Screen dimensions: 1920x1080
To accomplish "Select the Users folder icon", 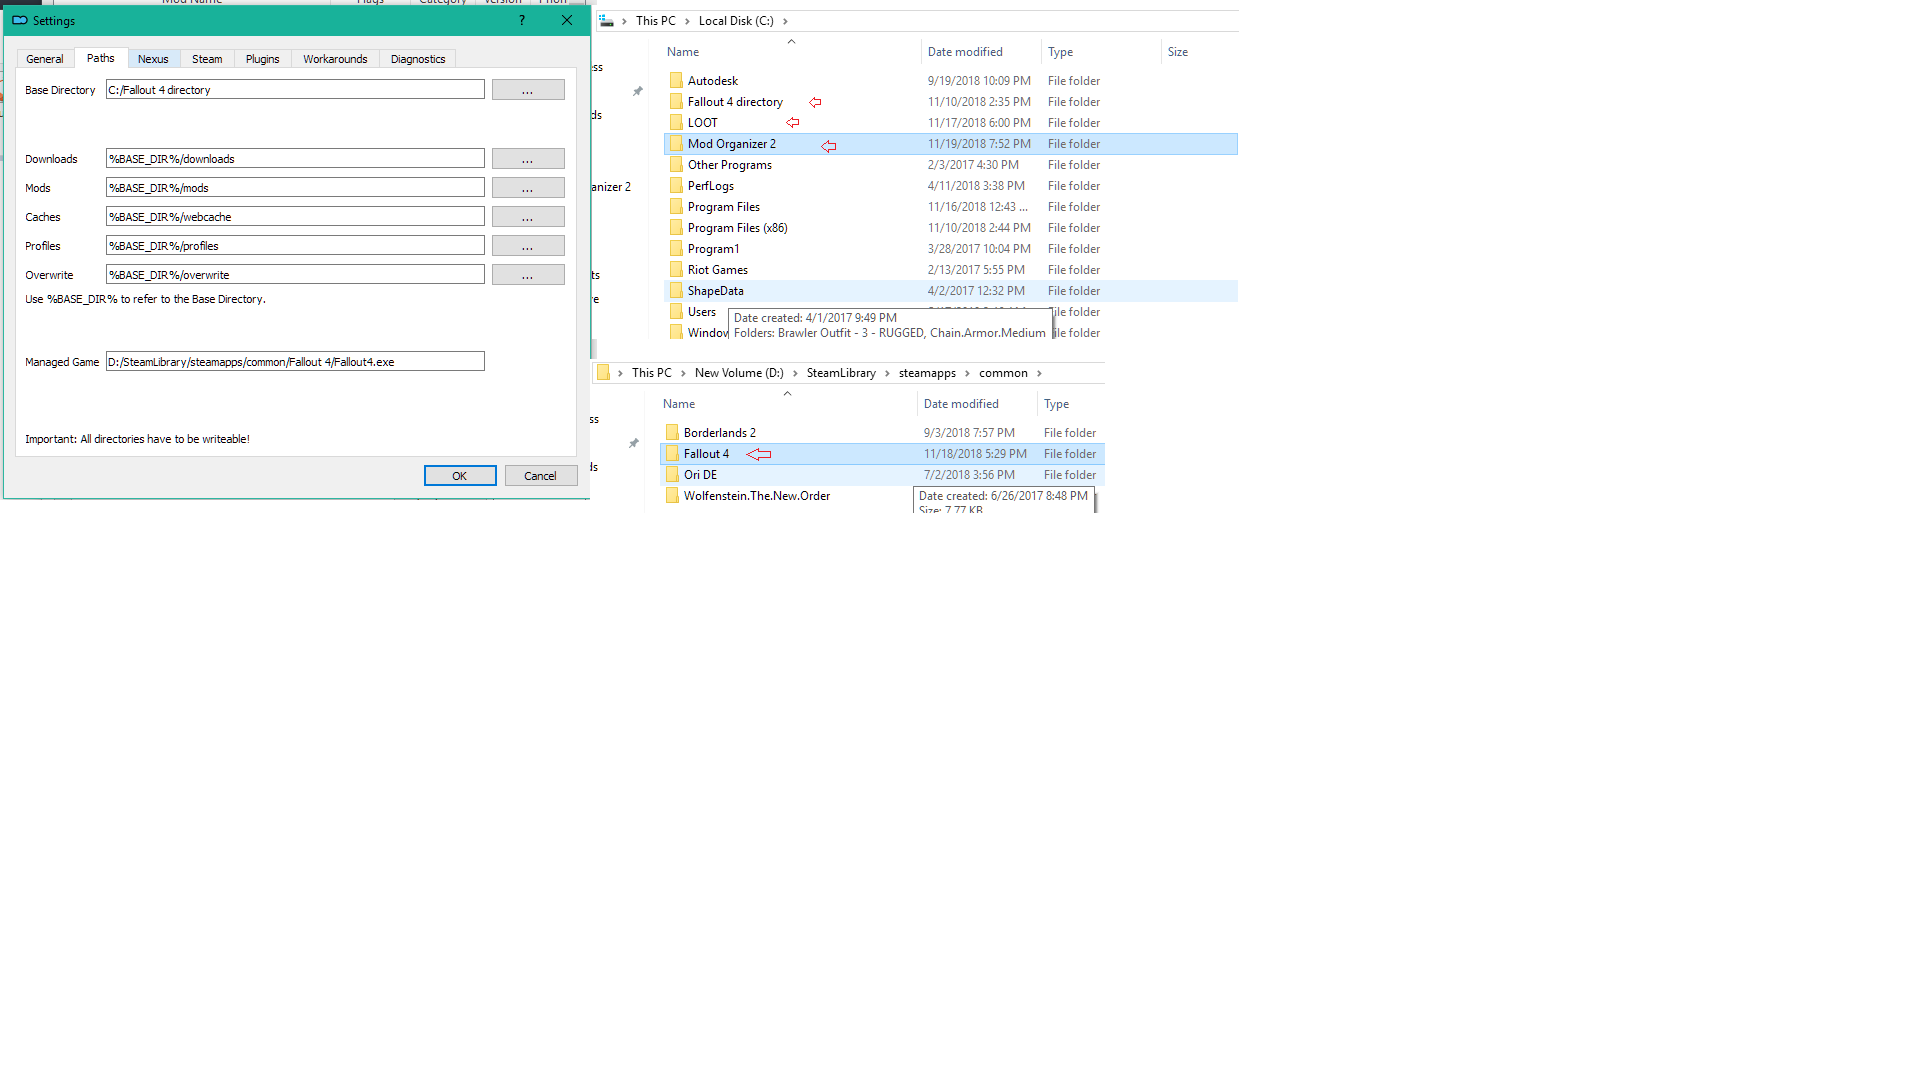I will click(x=676, y=311).
